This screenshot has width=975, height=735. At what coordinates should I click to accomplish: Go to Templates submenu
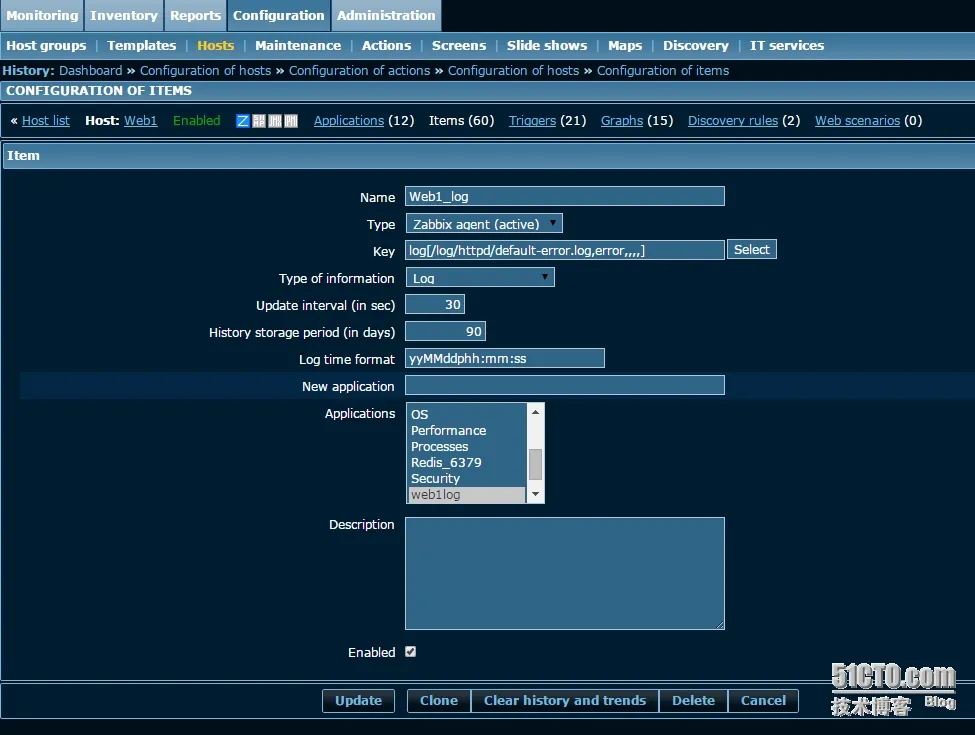pyautogui.click(x=142, y=45)
